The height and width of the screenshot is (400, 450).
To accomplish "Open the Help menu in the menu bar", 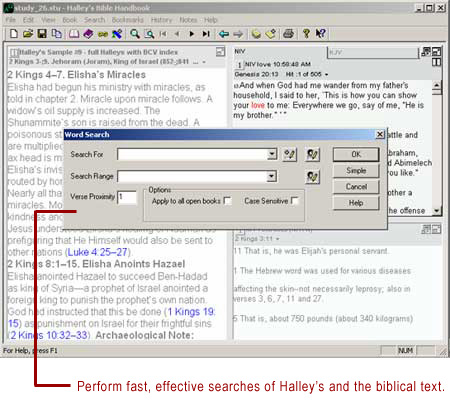I will coord(211,20).
